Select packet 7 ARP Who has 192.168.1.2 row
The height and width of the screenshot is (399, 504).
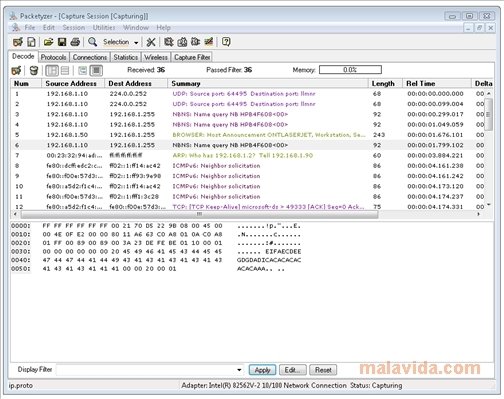point(247,156)
